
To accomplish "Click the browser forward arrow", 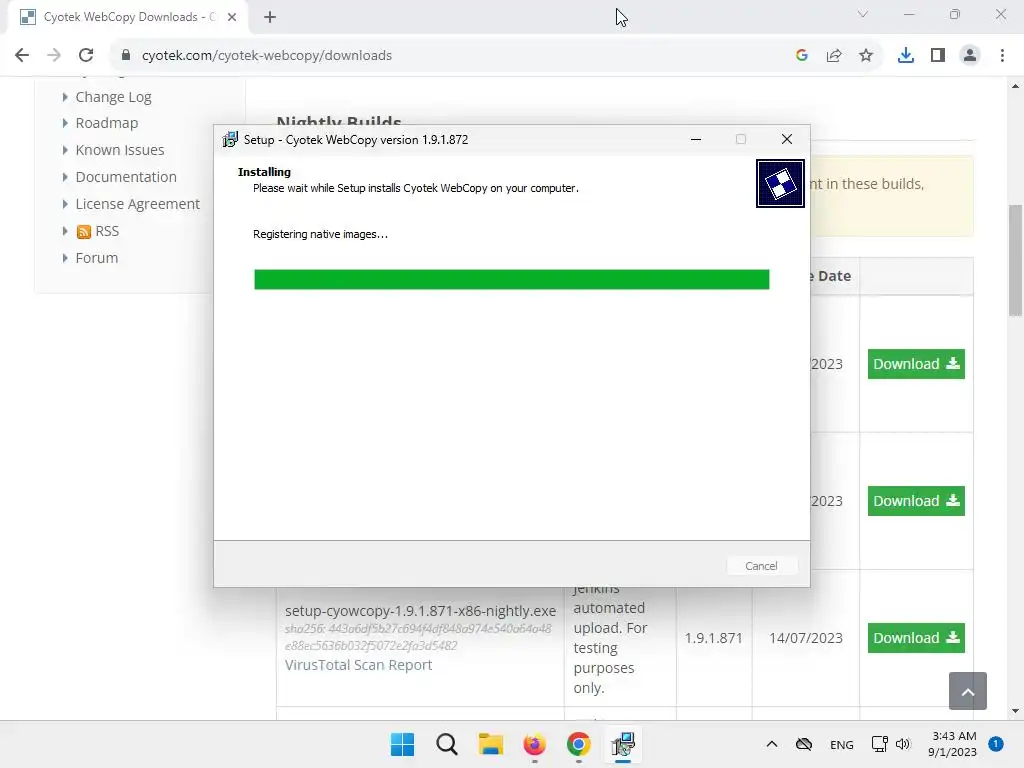I will point(54,55).
